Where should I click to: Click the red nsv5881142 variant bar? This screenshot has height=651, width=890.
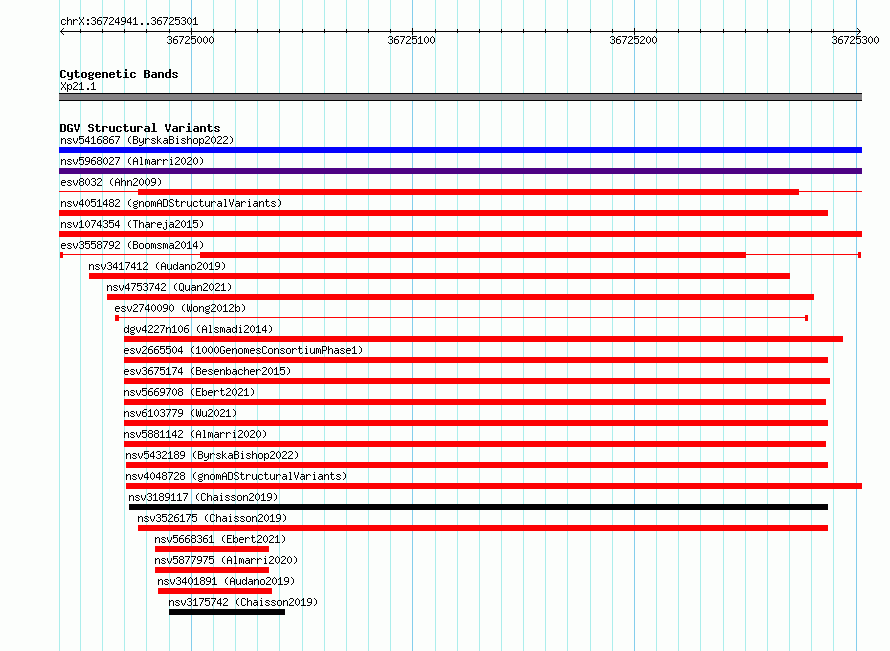coord(475,444)
